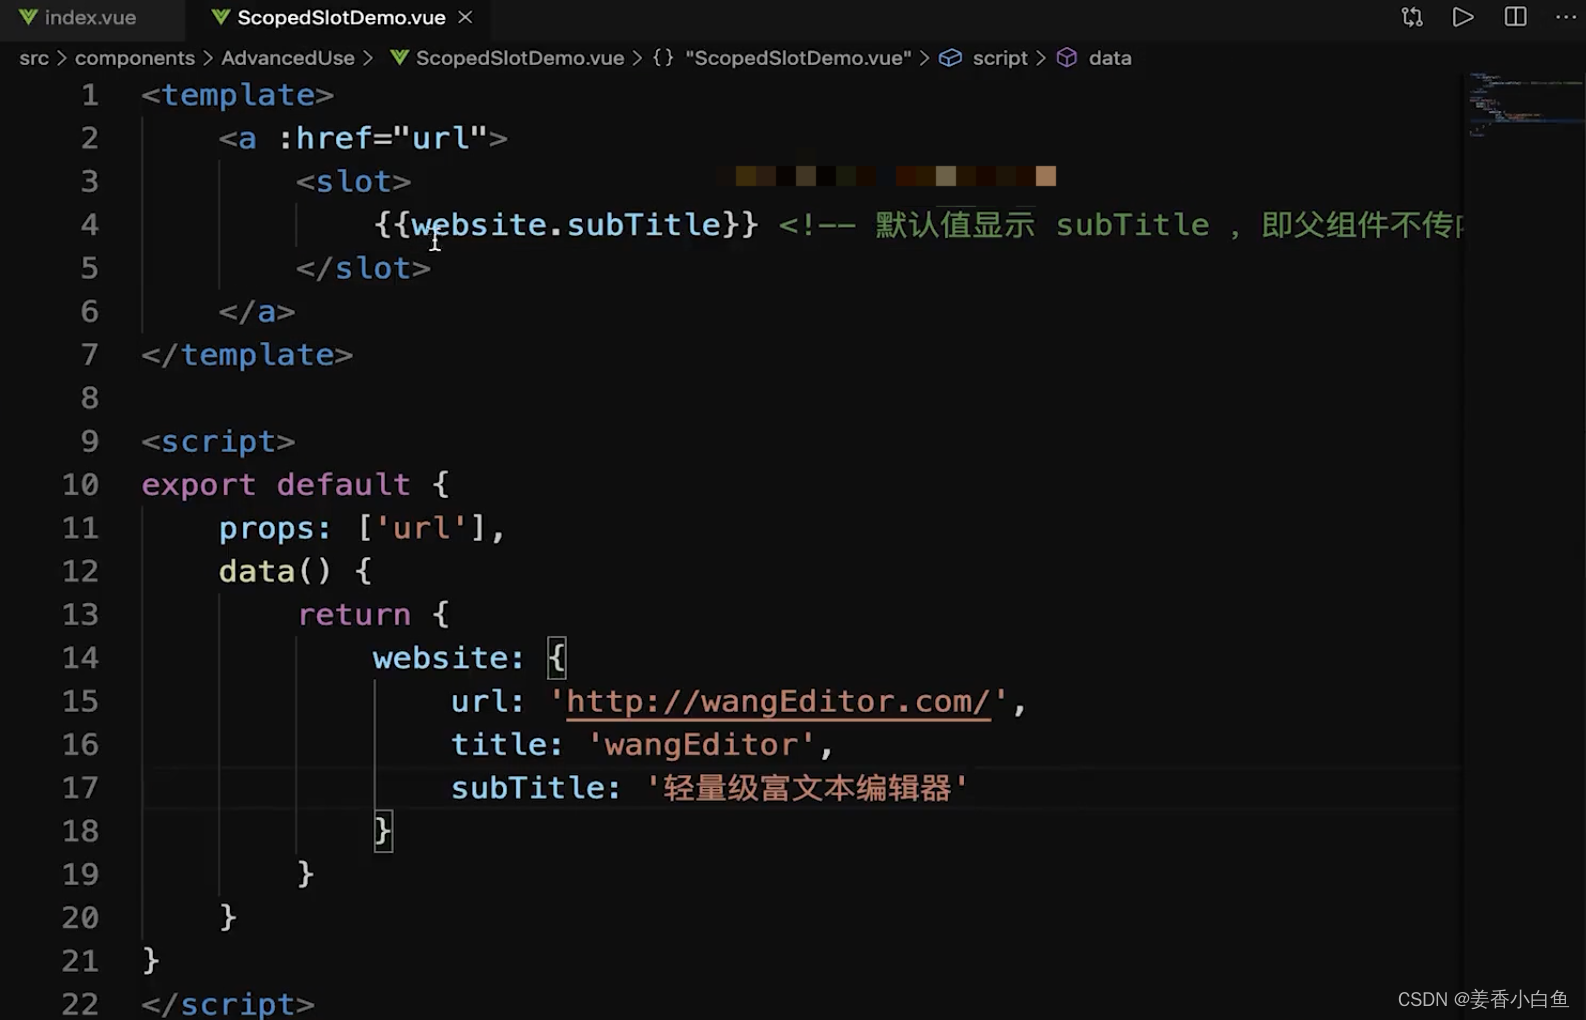Click the closing </template> tag
The image size is (1586, 1020).
[247, 355]
